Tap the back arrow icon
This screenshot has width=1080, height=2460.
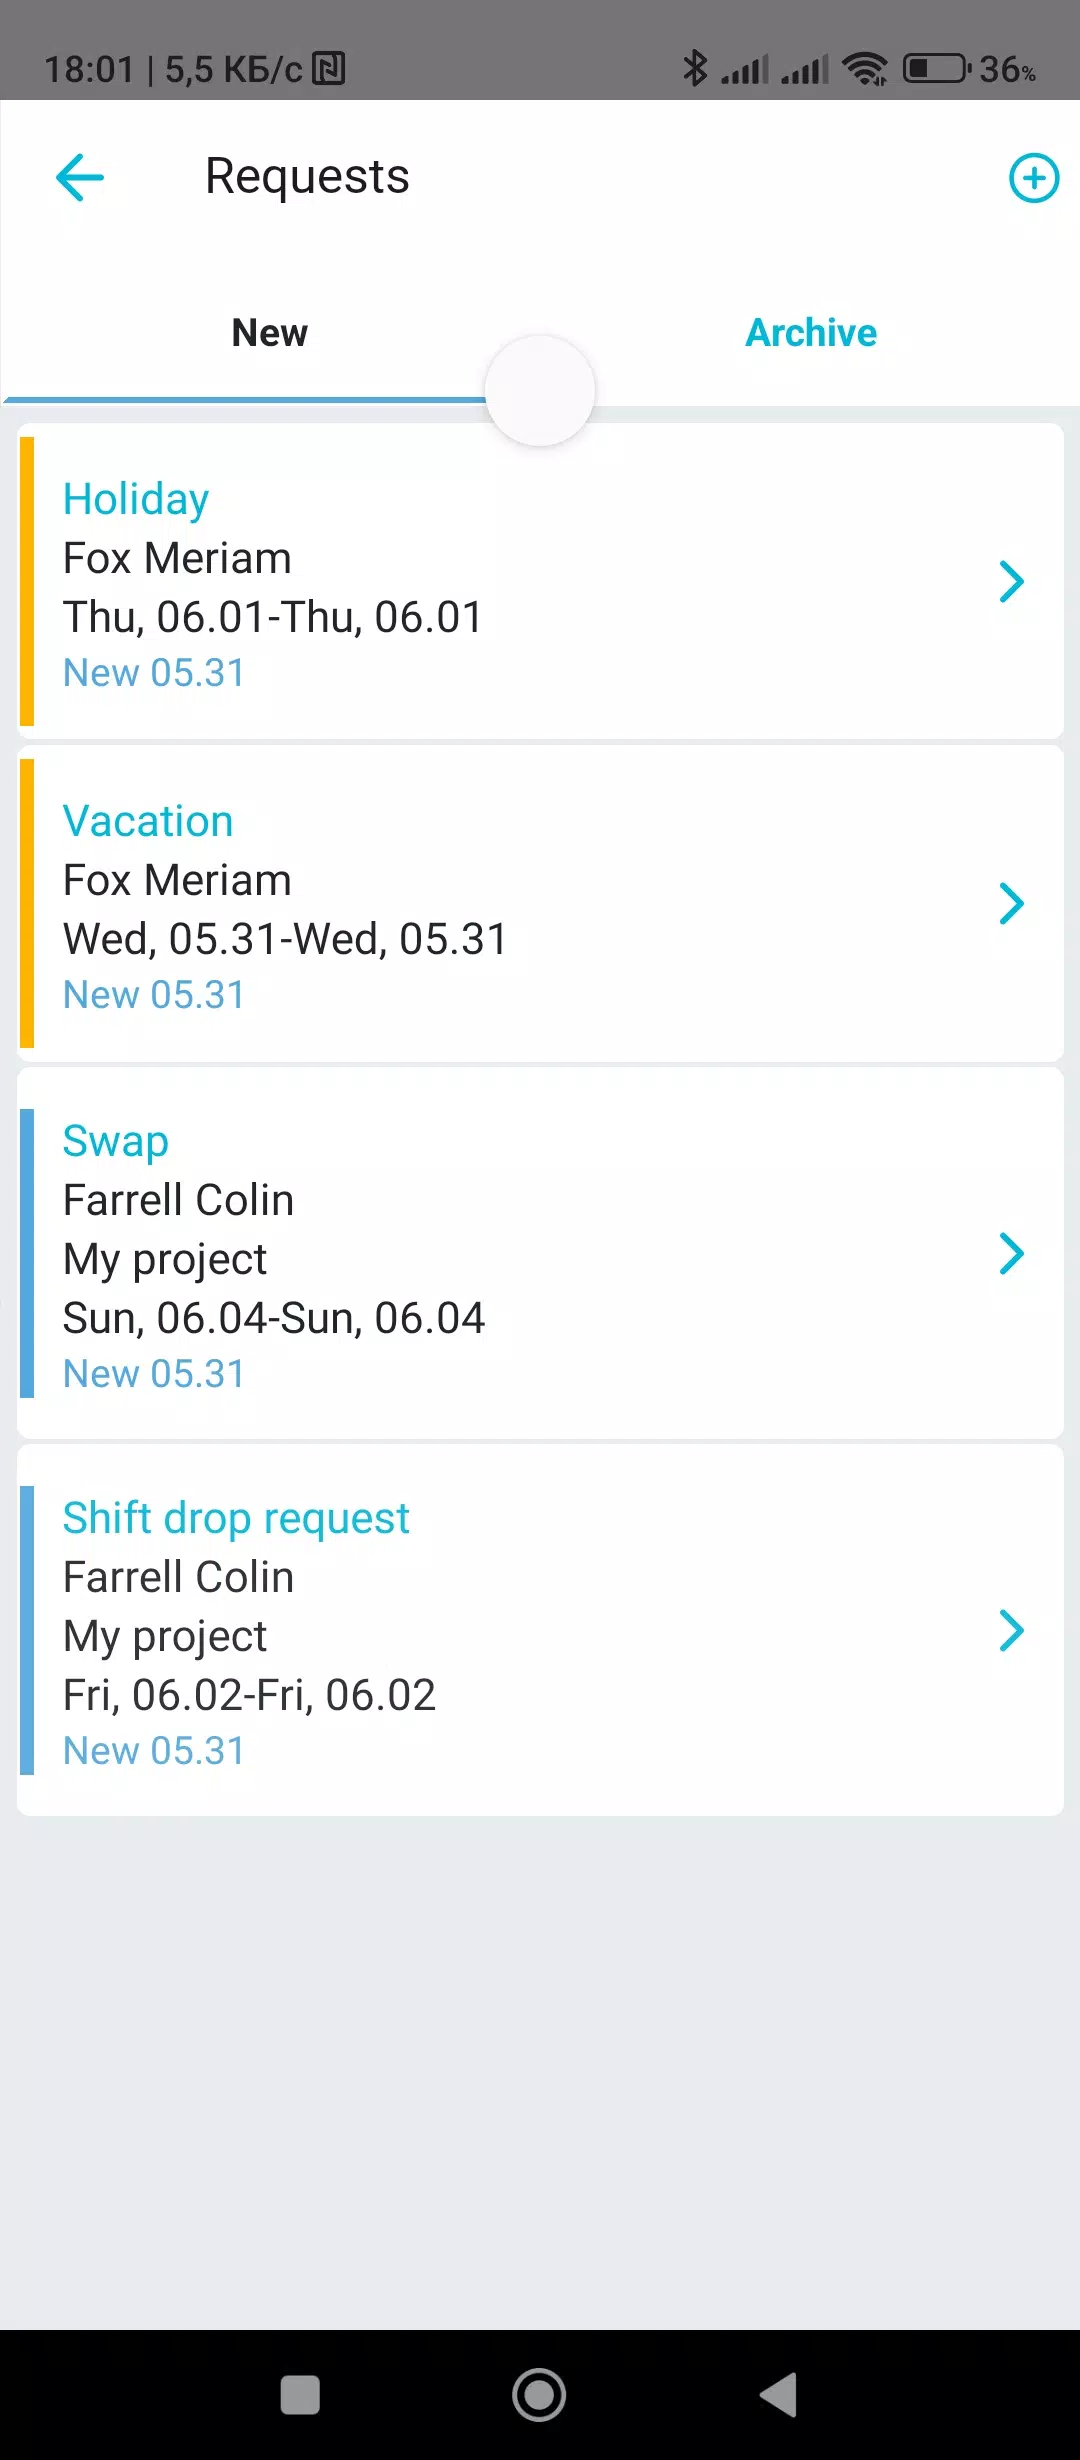[80, 178]
